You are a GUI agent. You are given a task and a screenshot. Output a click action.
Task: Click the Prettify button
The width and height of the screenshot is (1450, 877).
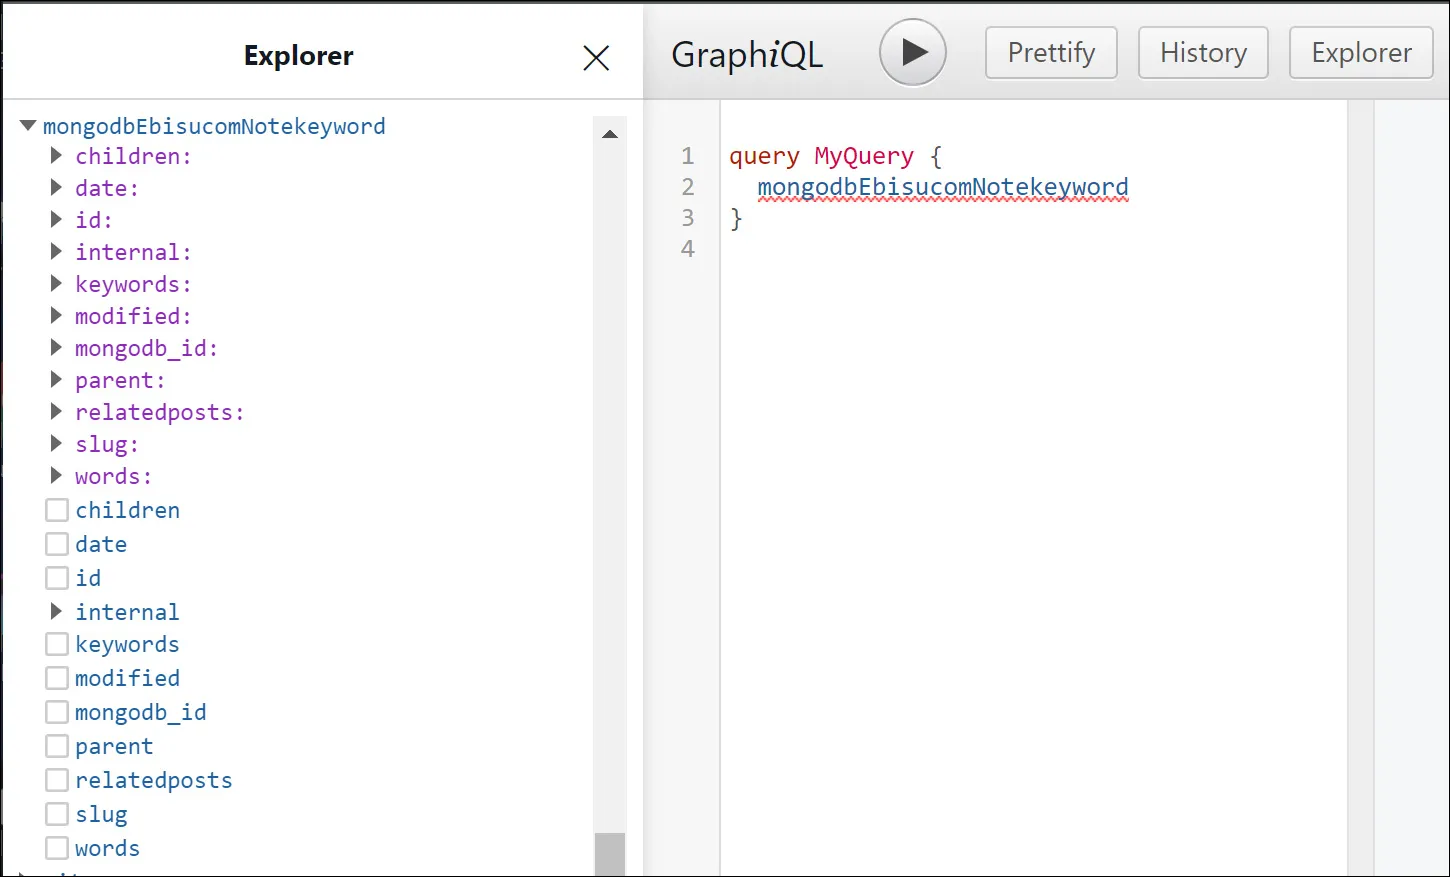point(1051,53)
